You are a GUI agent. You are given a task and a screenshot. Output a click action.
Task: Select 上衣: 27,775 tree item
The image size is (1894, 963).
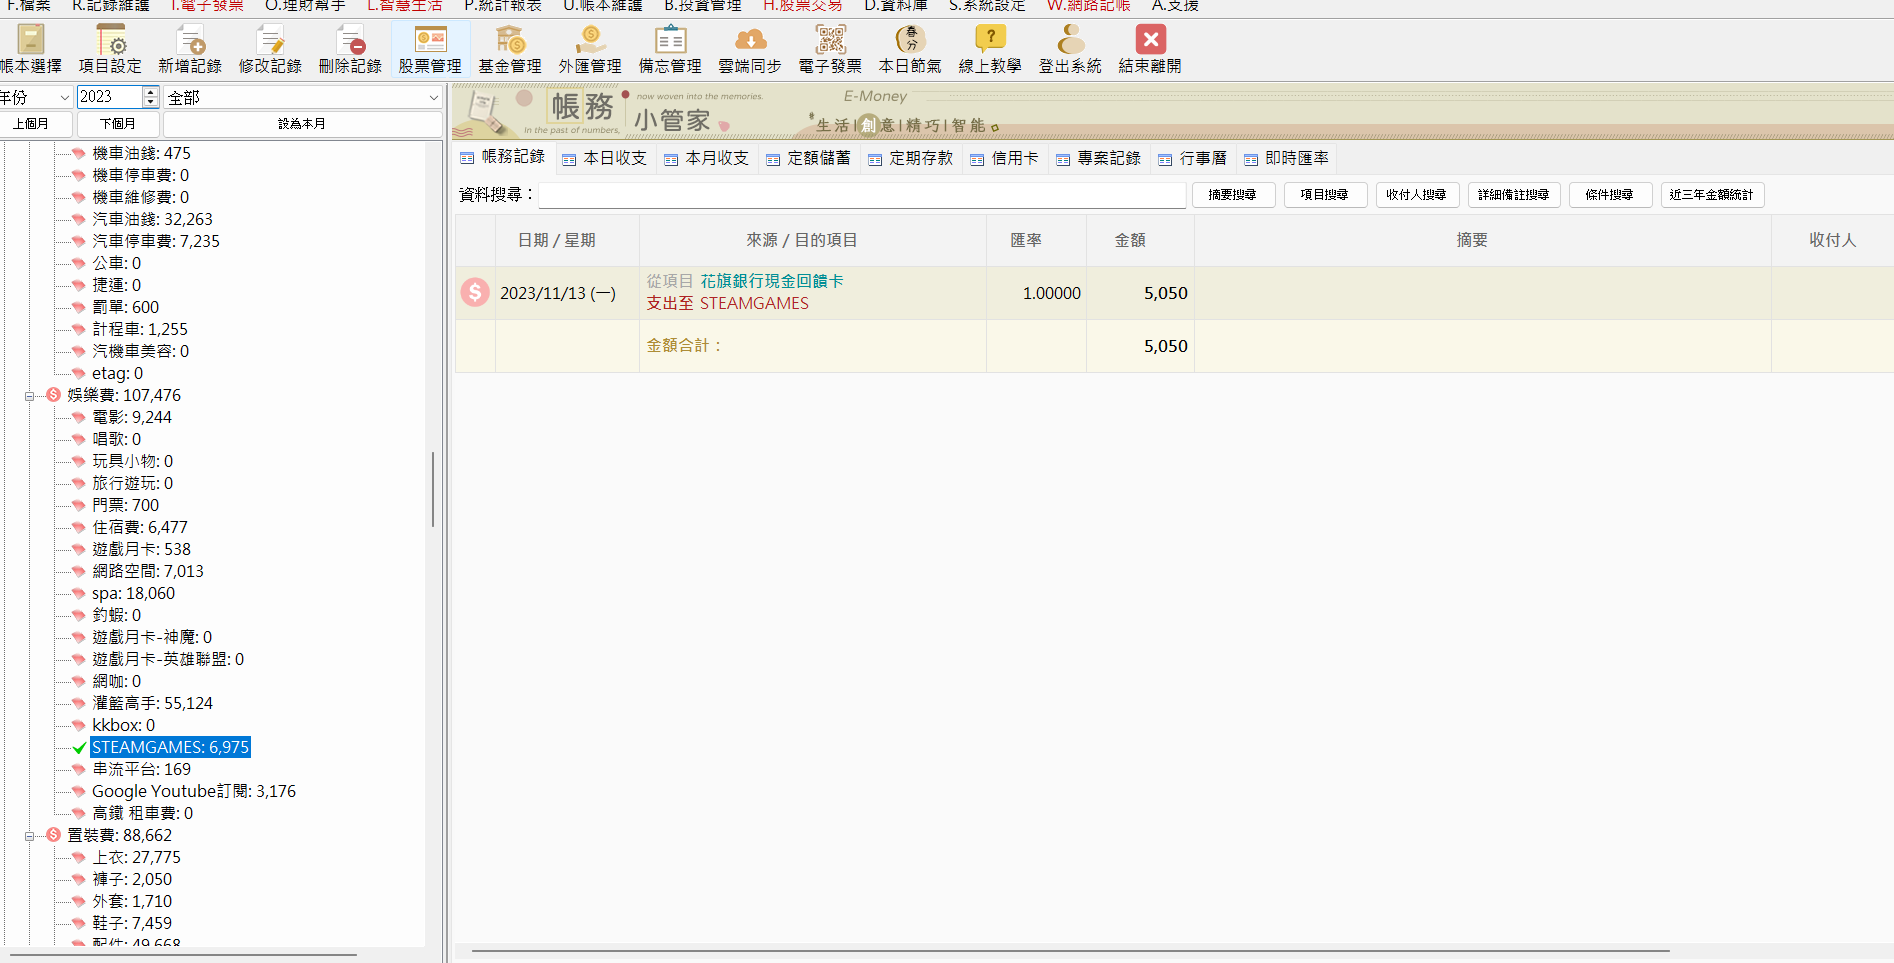[136, 858]
